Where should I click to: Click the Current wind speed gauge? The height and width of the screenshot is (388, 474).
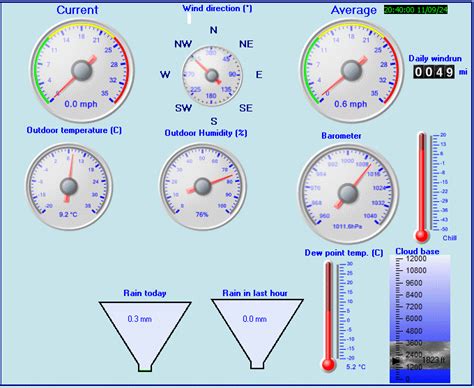(82, 71)
